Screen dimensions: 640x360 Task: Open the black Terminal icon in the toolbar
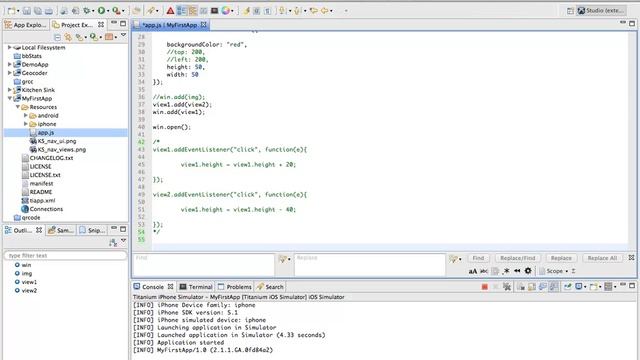(214, 11)
